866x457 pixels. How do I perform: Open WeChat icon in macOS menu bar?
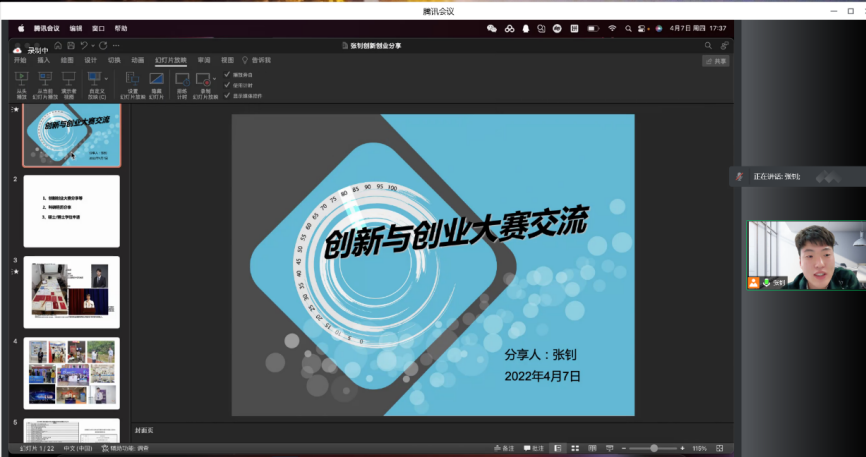tap(492, 29)
